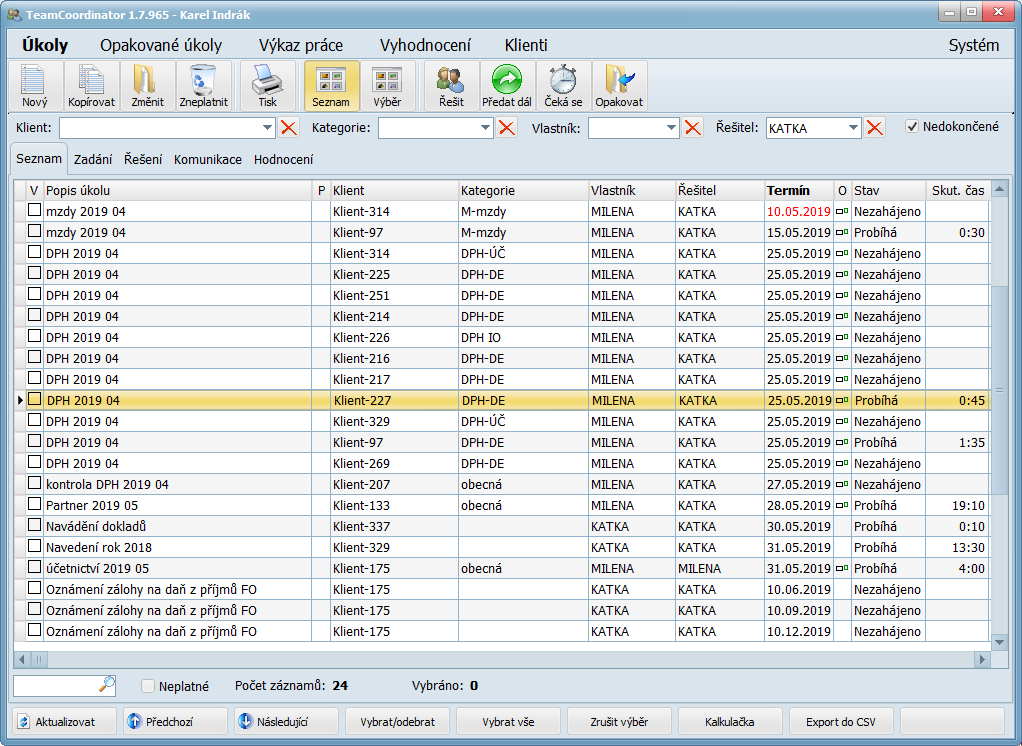The image size is (1022, 746).
Task: Click the Vybrat vše button
Action: coord(510,722)
